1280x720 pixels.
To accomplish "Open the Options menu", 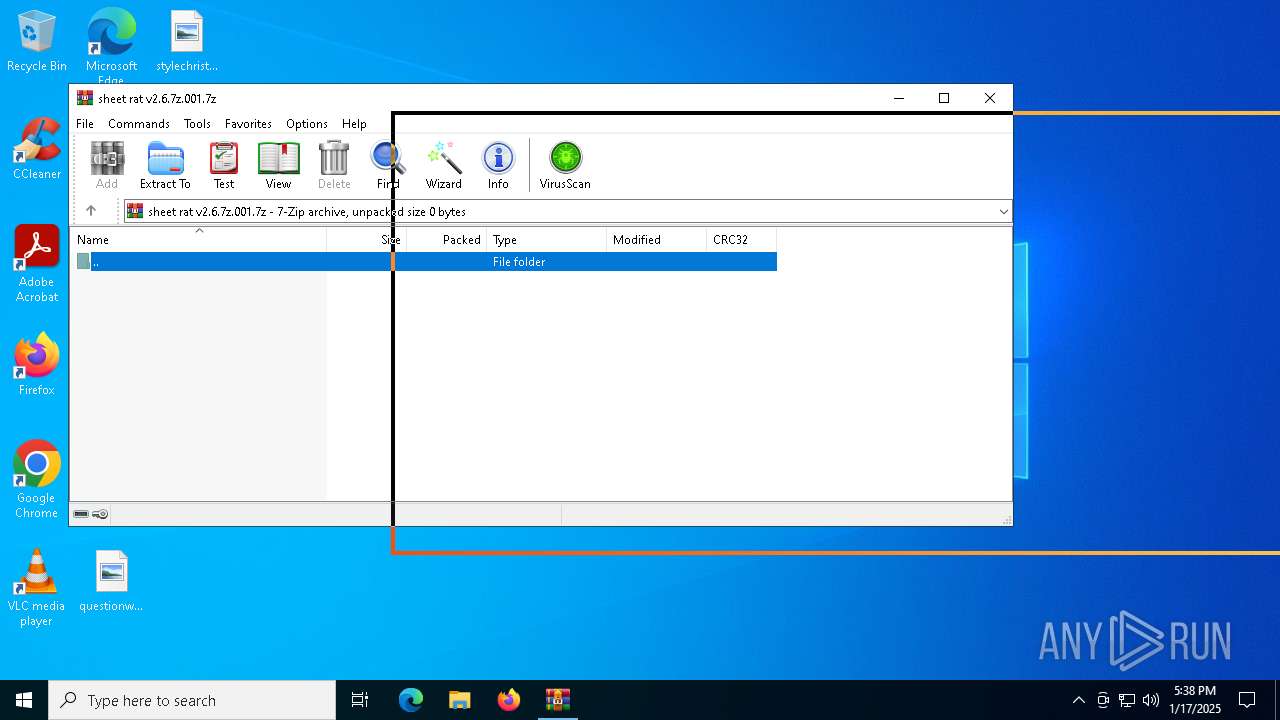I will pyautogui.click(x=306, y=124).
